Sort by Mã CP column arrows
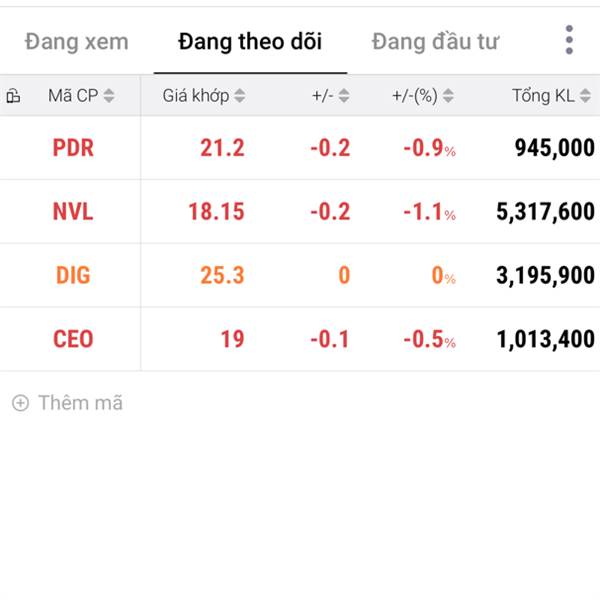The height and width of the screenshot is (600, 600). (109, 96)
